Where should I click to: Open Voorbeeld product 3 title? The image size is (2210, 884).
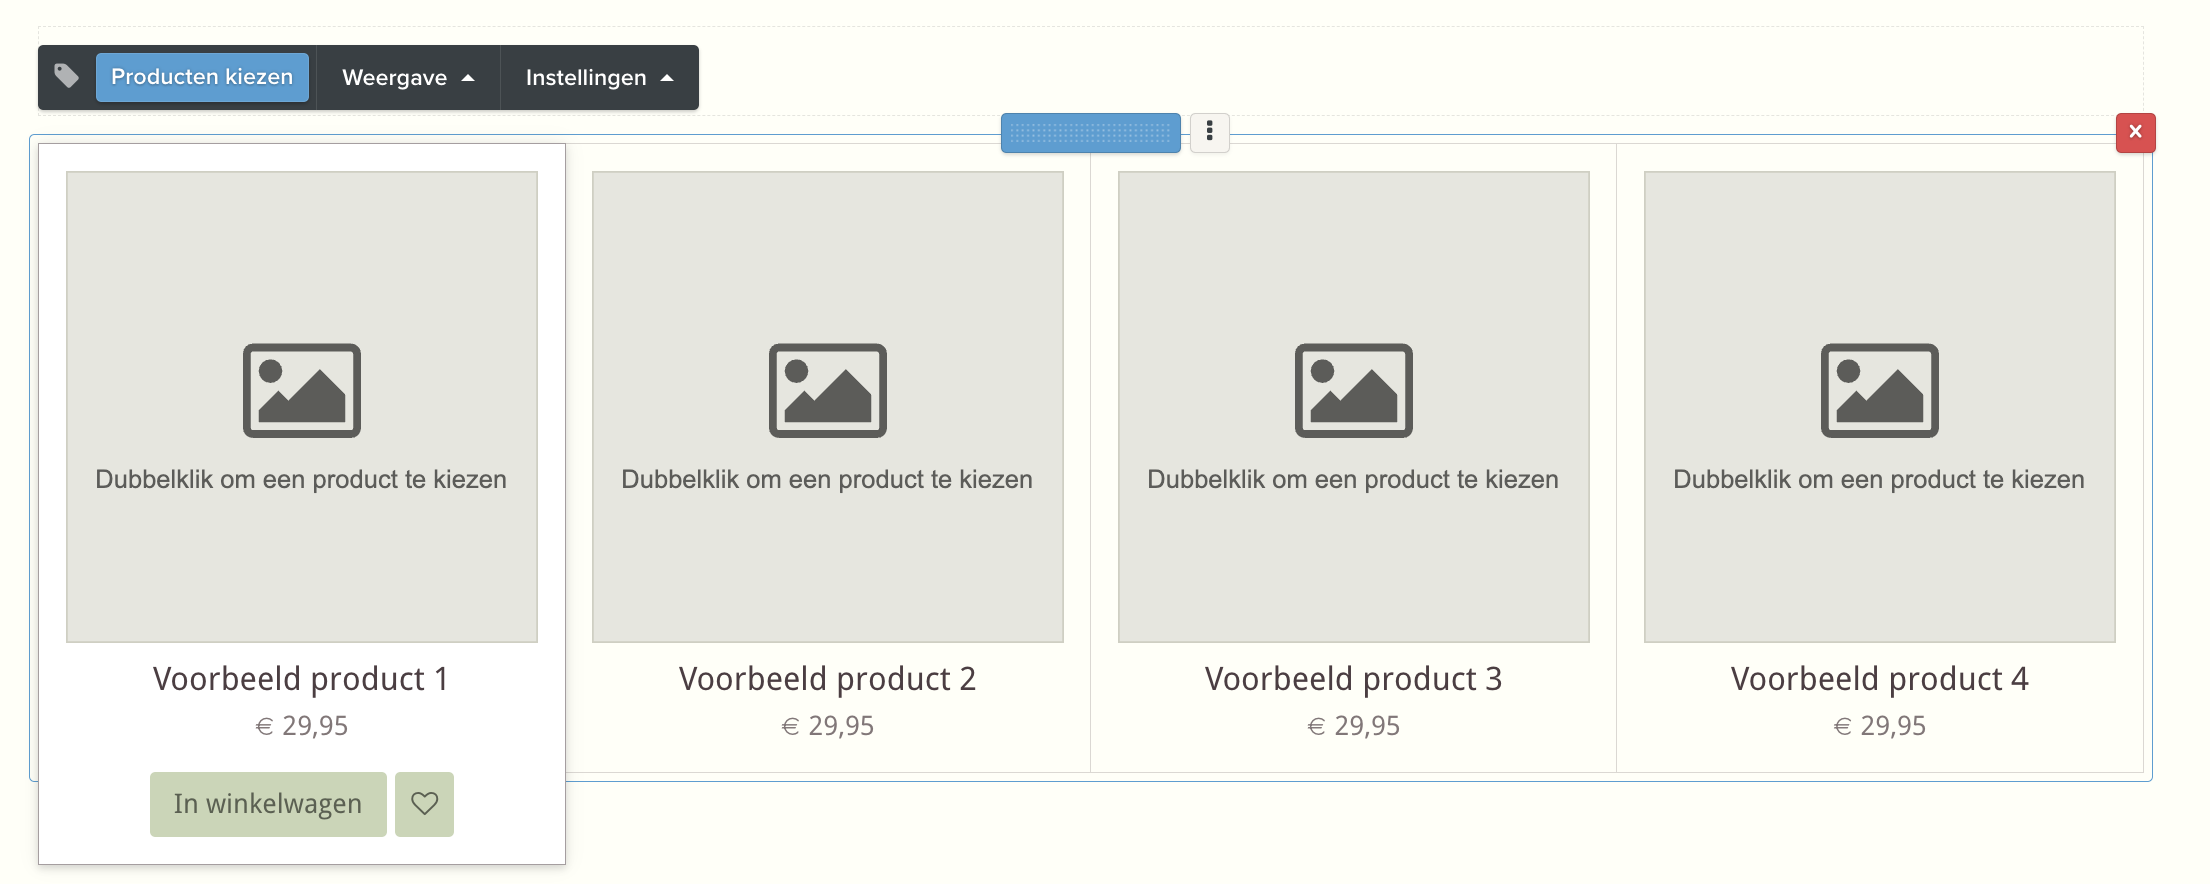(1353, 679)
